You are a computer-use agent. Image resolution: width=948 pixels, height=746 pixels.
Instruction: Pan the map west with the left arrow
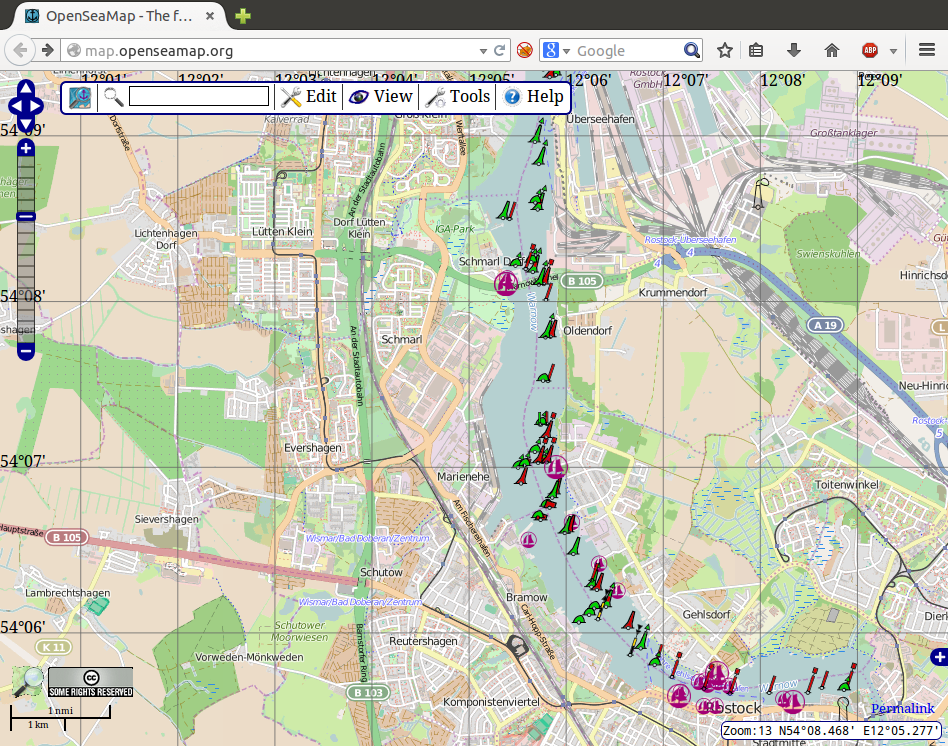[15, 106]
